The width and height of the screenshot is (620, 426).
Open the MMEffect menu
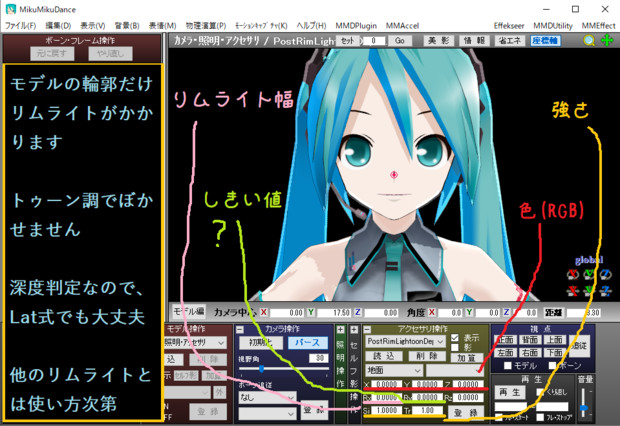(598, 26)
